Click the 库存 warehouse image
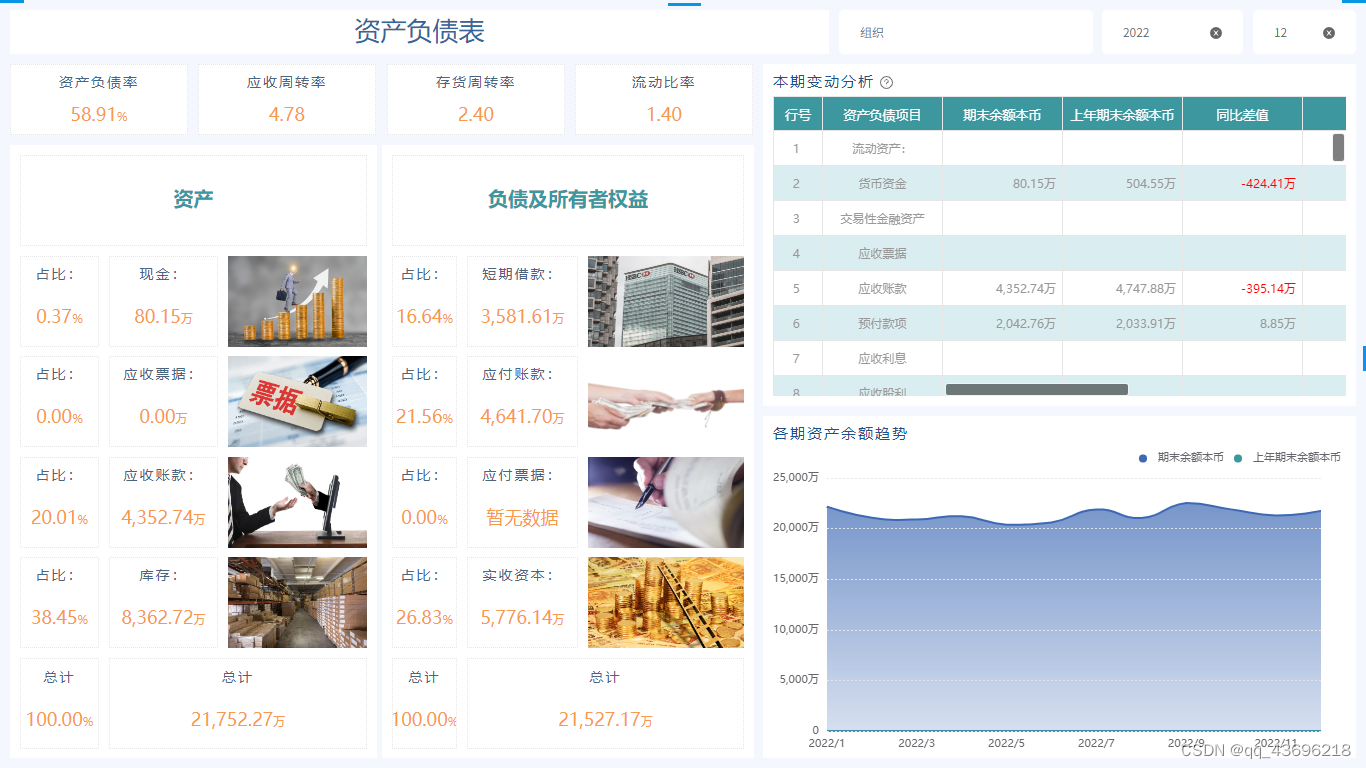The image size is (1366, 768). [x=297, y=603]
